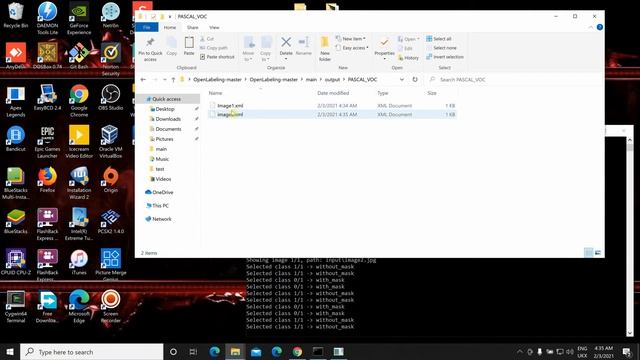
Task: Select Quick access in navigation pane
Action: [167, 99]
